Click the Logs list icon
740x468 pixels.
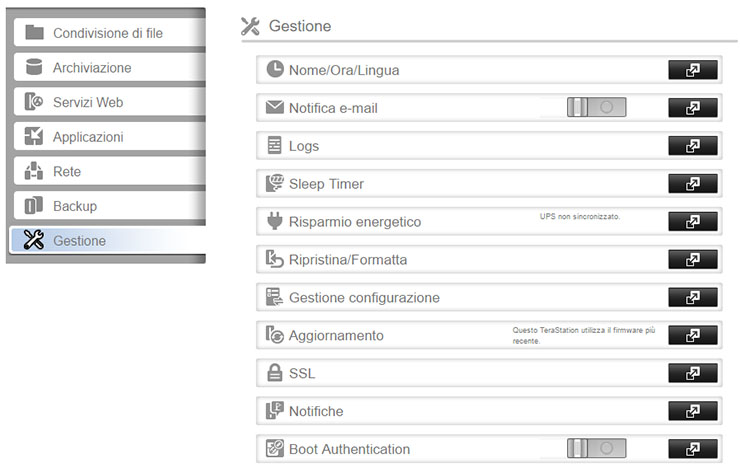(x=275, y=146)
